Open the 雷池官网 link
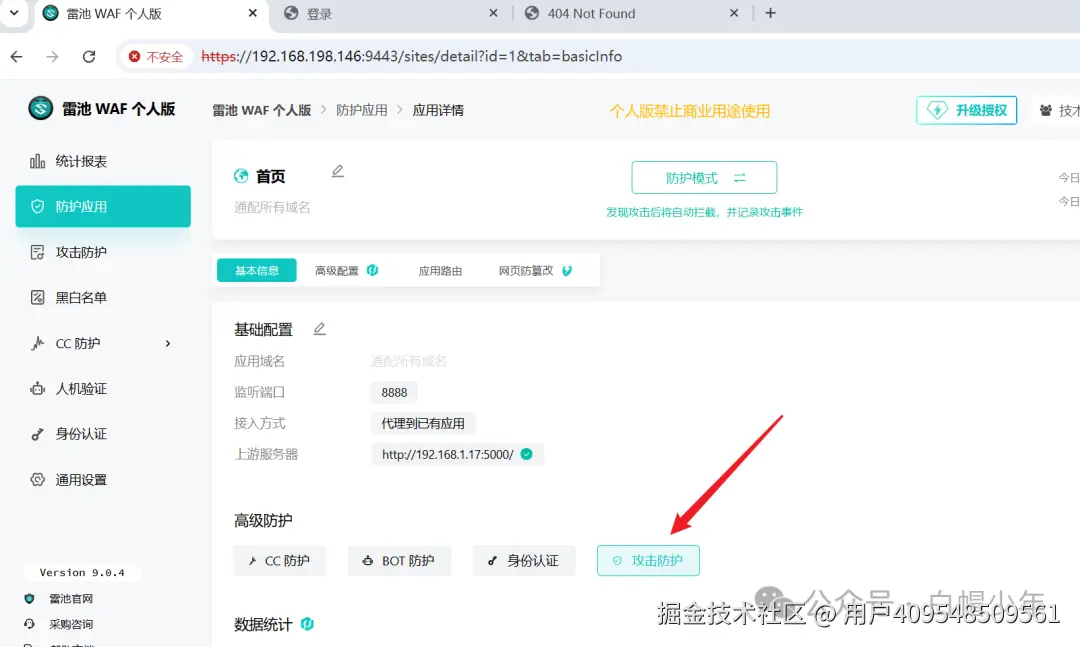The height and width of the screenshot is (647, 1080). coord(71,599)
